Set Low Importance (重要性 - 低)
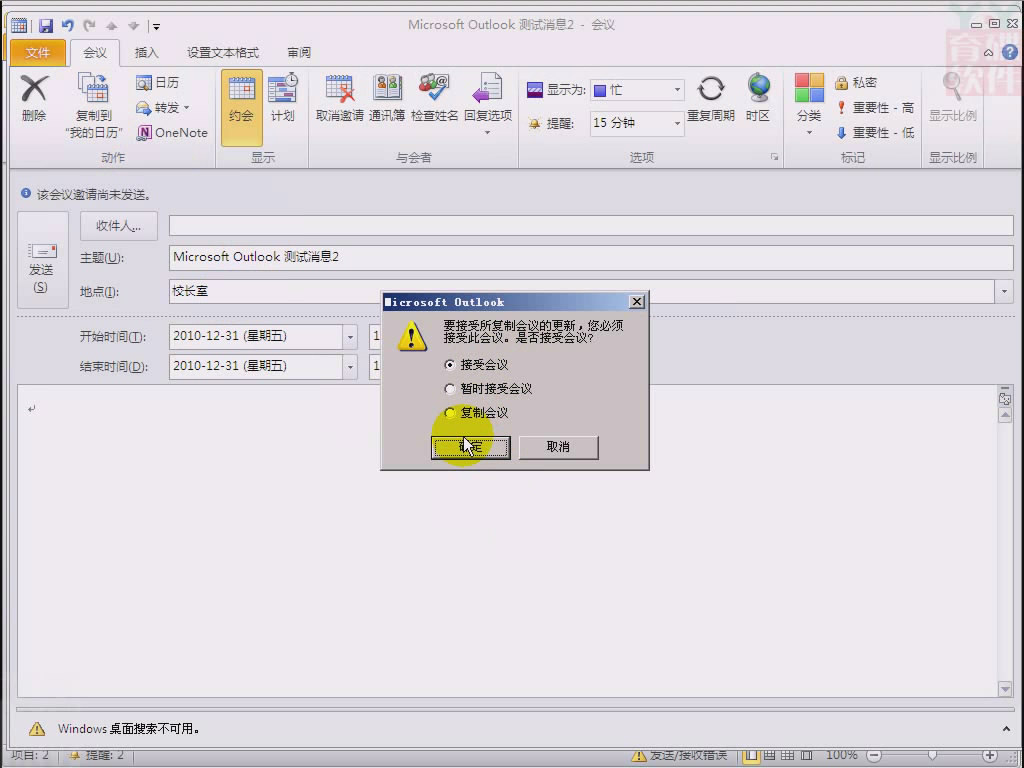Image resolution: width=1024 pixels, height=768 pixels. click(874, 133)
